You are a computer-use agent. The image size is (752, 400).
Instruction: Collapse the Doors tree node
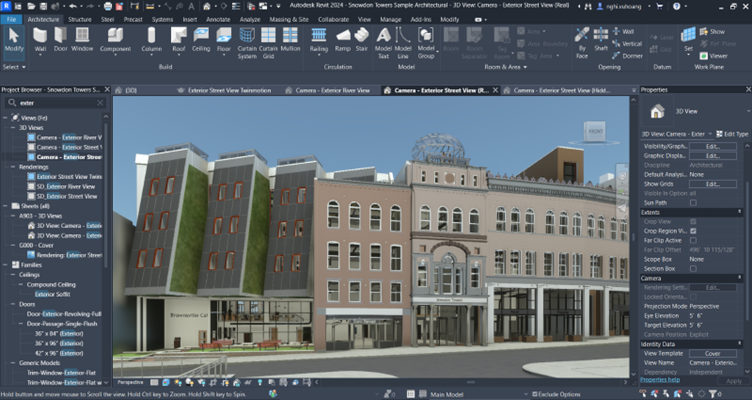click(x=13, y=304)
